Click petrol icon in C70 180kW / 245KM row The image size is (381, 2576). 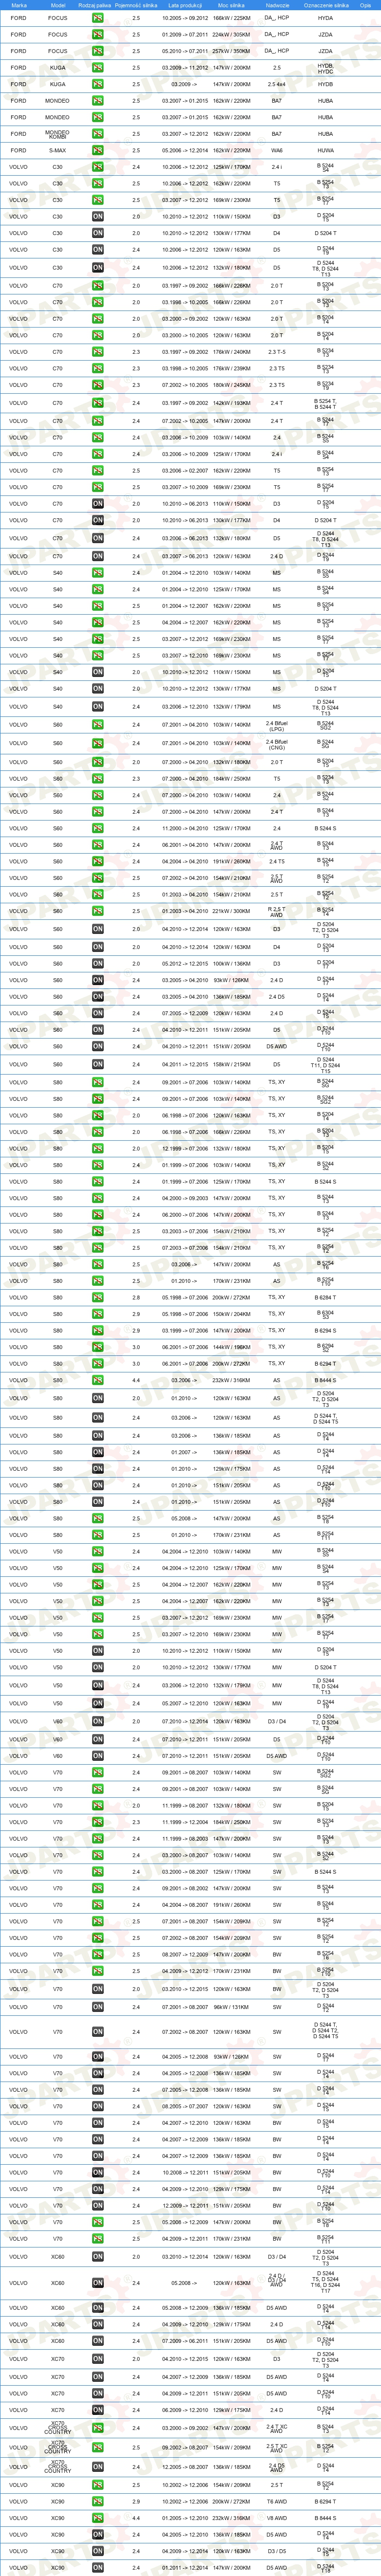[97, 385]
